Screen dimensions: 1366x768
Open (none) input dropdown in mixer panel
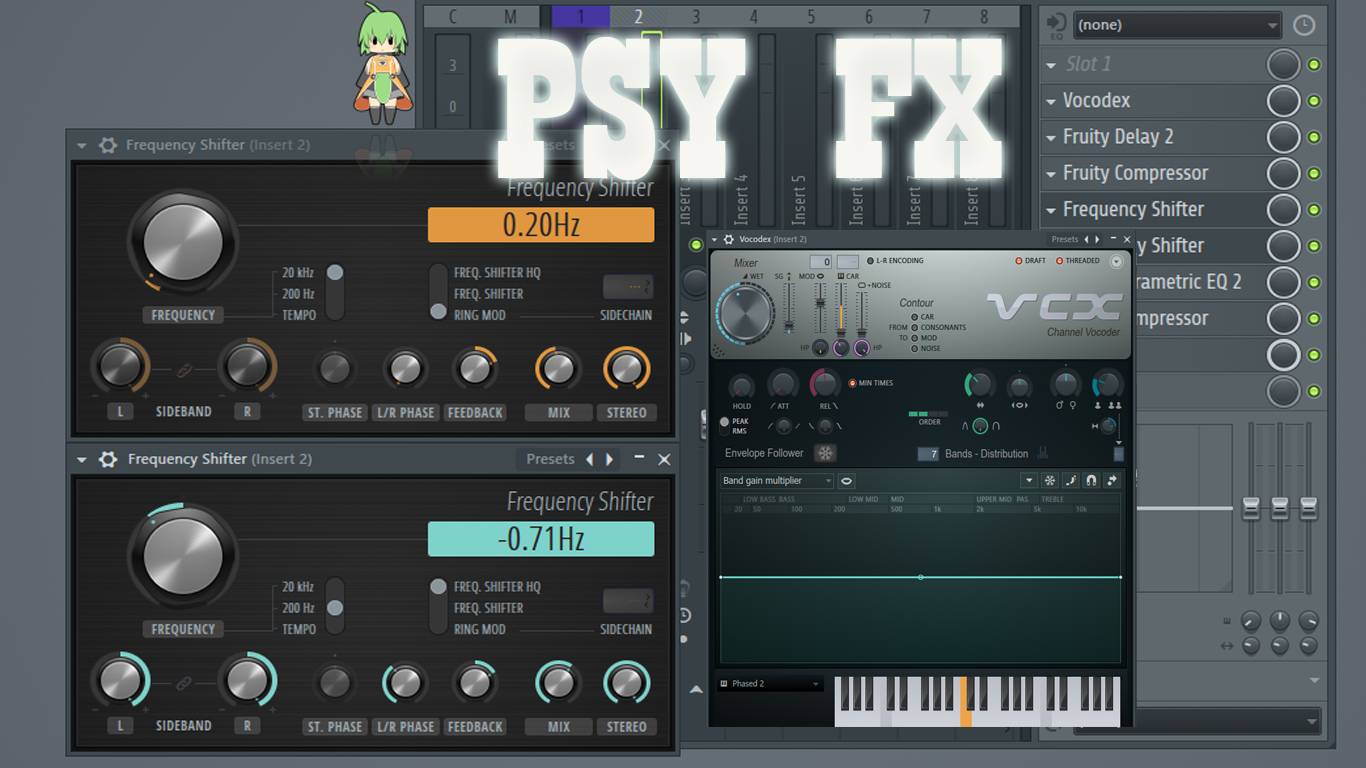(1176, 25)
